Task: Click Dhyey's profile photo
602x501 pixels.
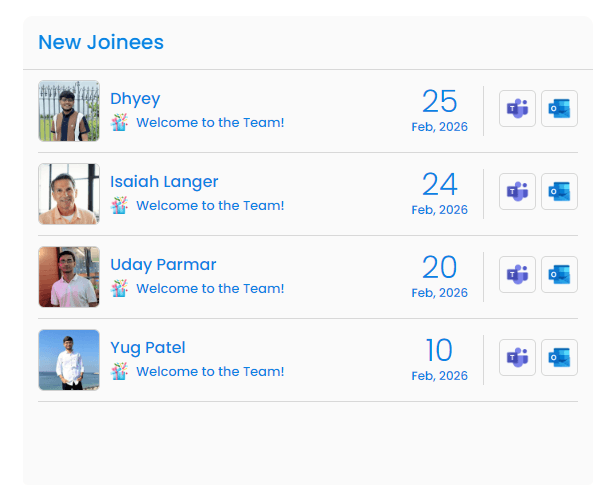Action: pos(69,111)
